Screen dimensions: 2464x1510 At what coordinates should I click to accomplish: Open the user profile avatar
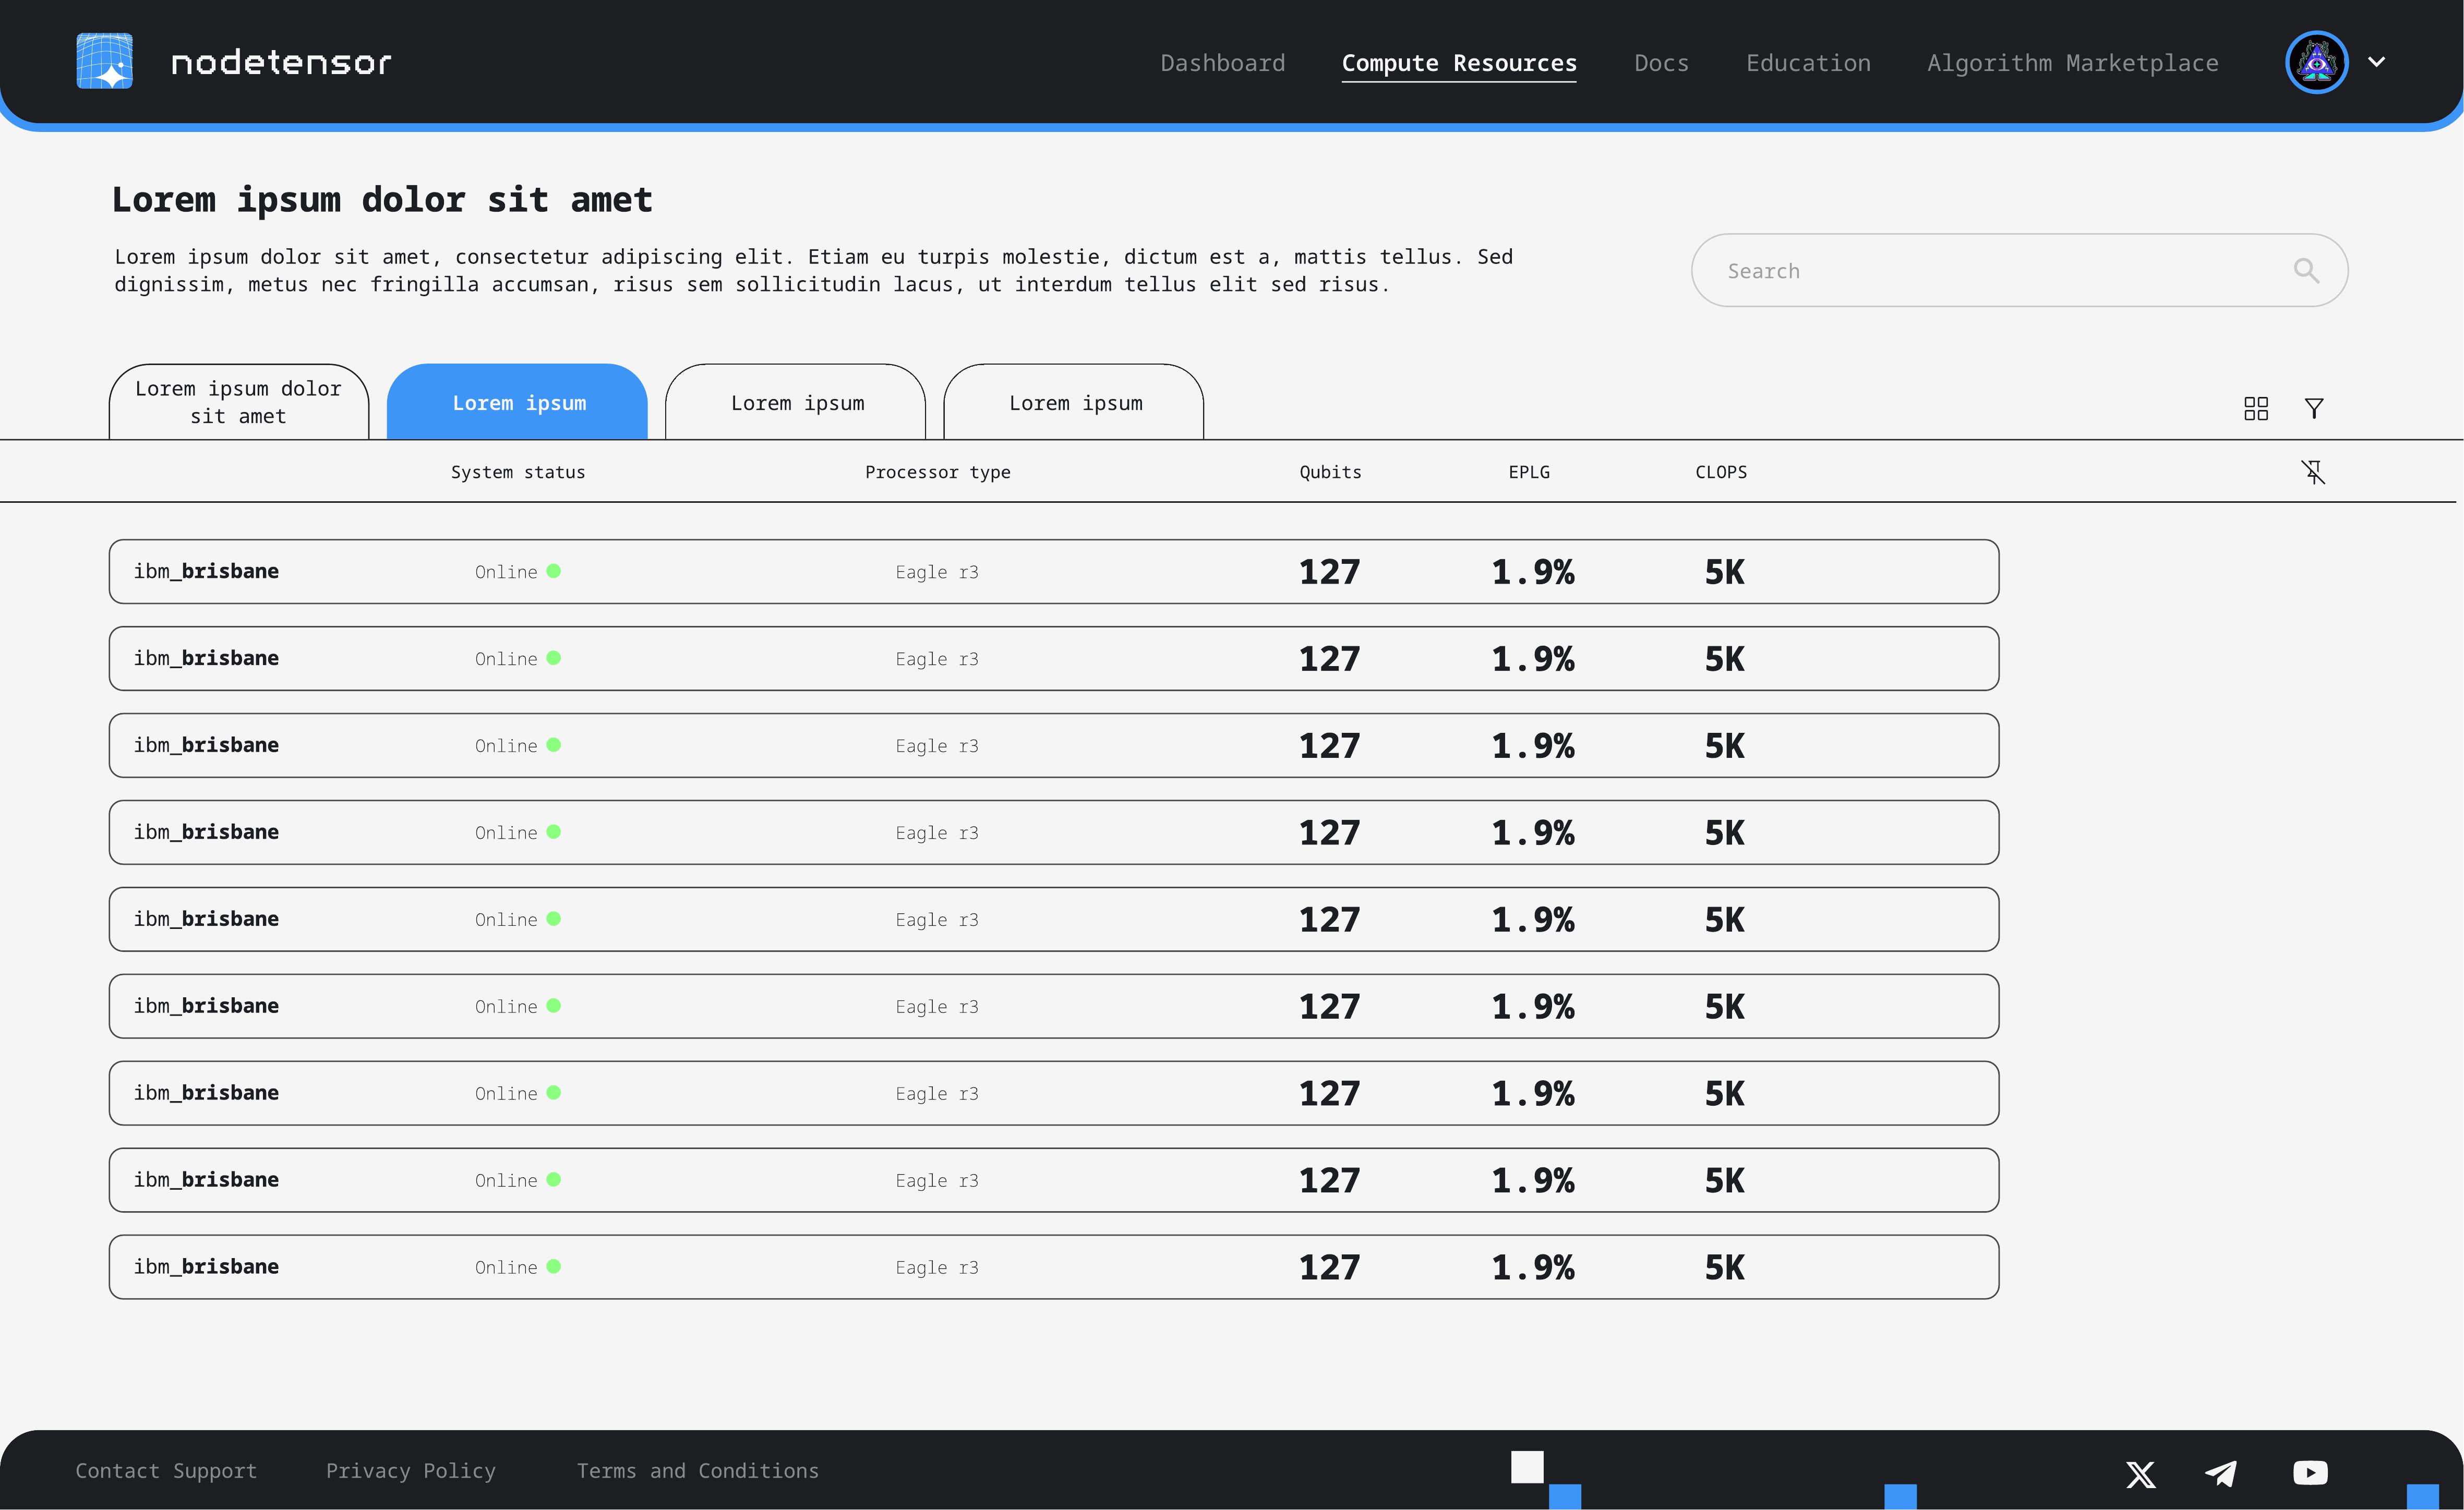point(2316,62)
